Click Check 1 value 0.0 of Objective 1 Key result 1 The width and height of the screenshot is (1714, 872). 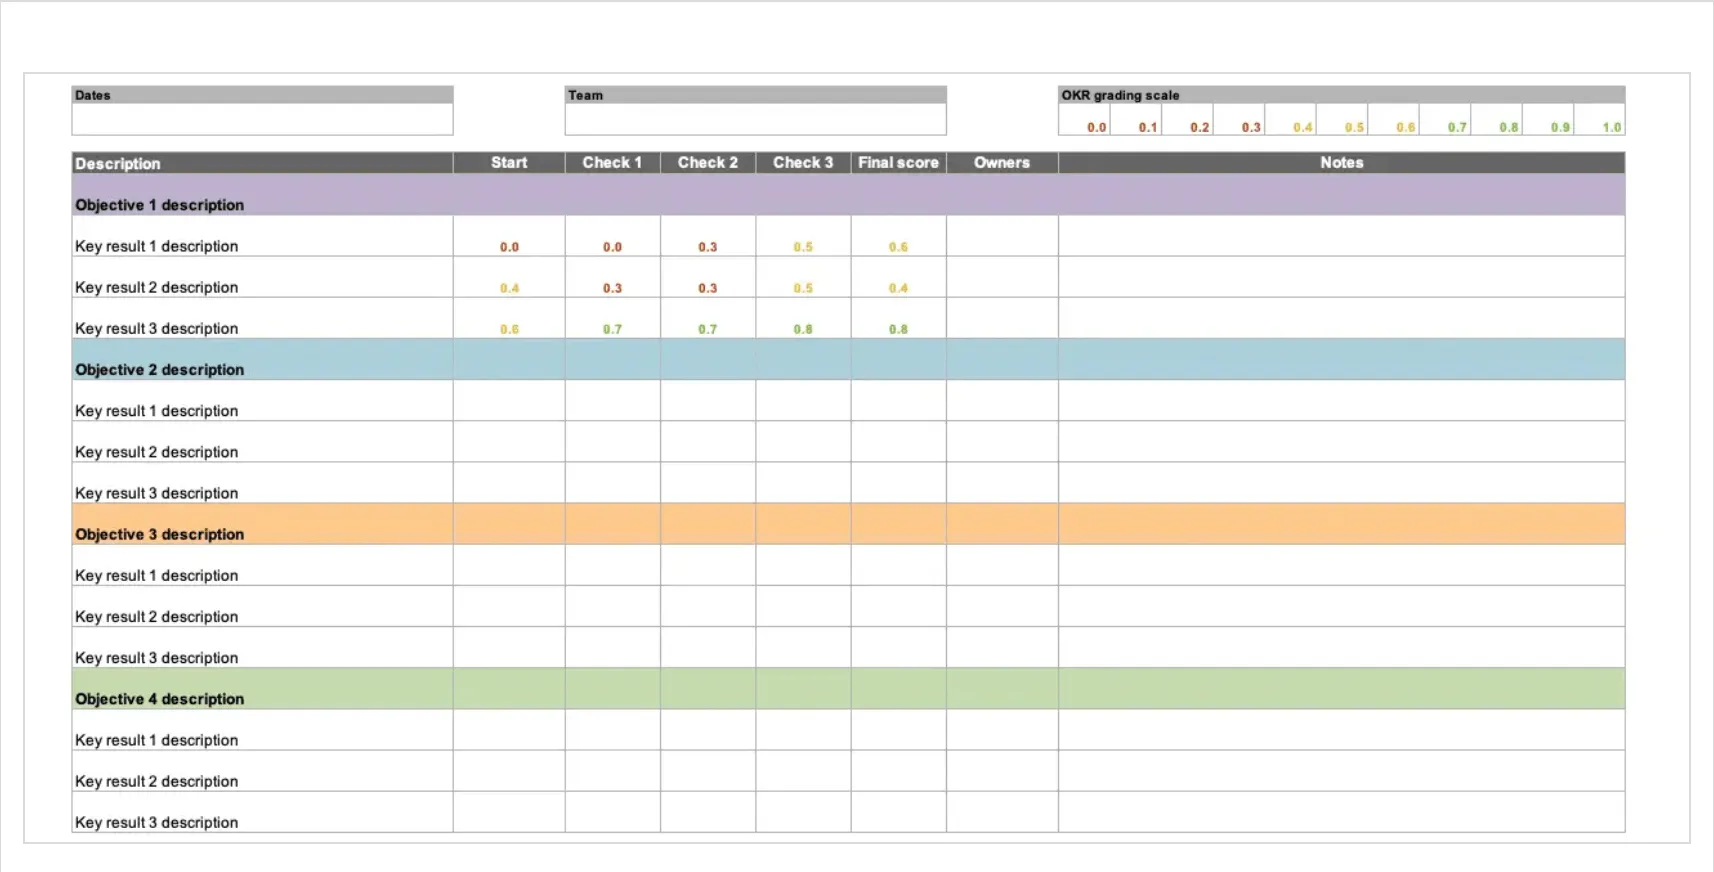pyautogui.click(x=612, y=247)
